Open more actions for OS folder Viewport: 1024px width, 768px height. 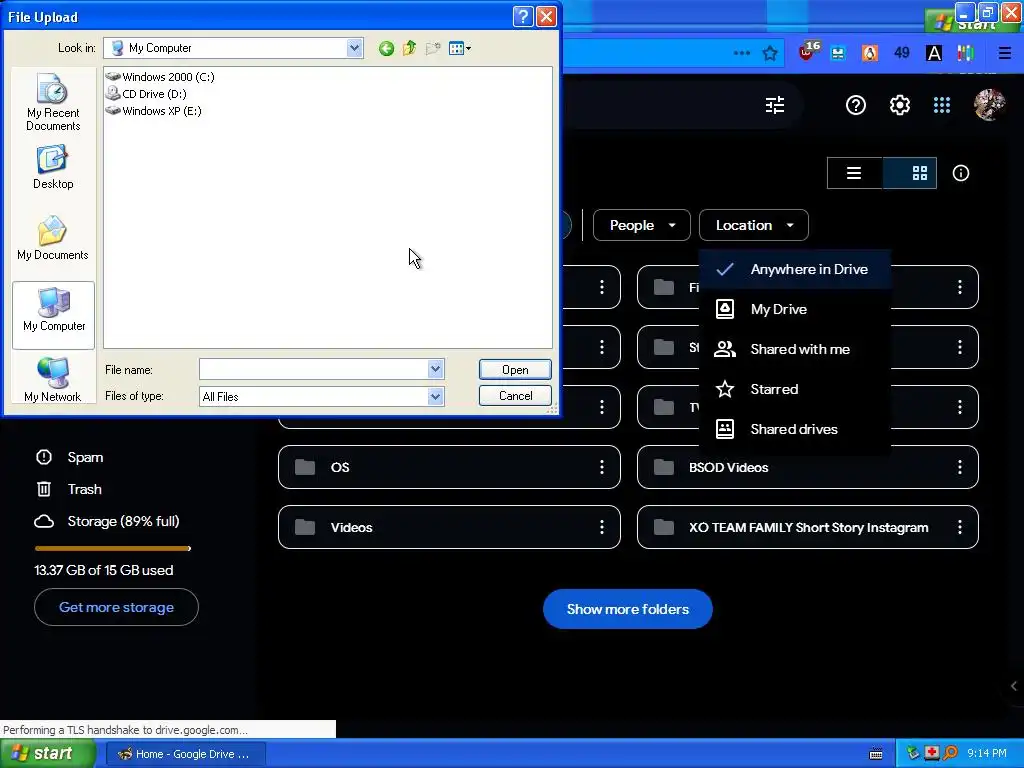pyautogui.click(x=601, y=467)
